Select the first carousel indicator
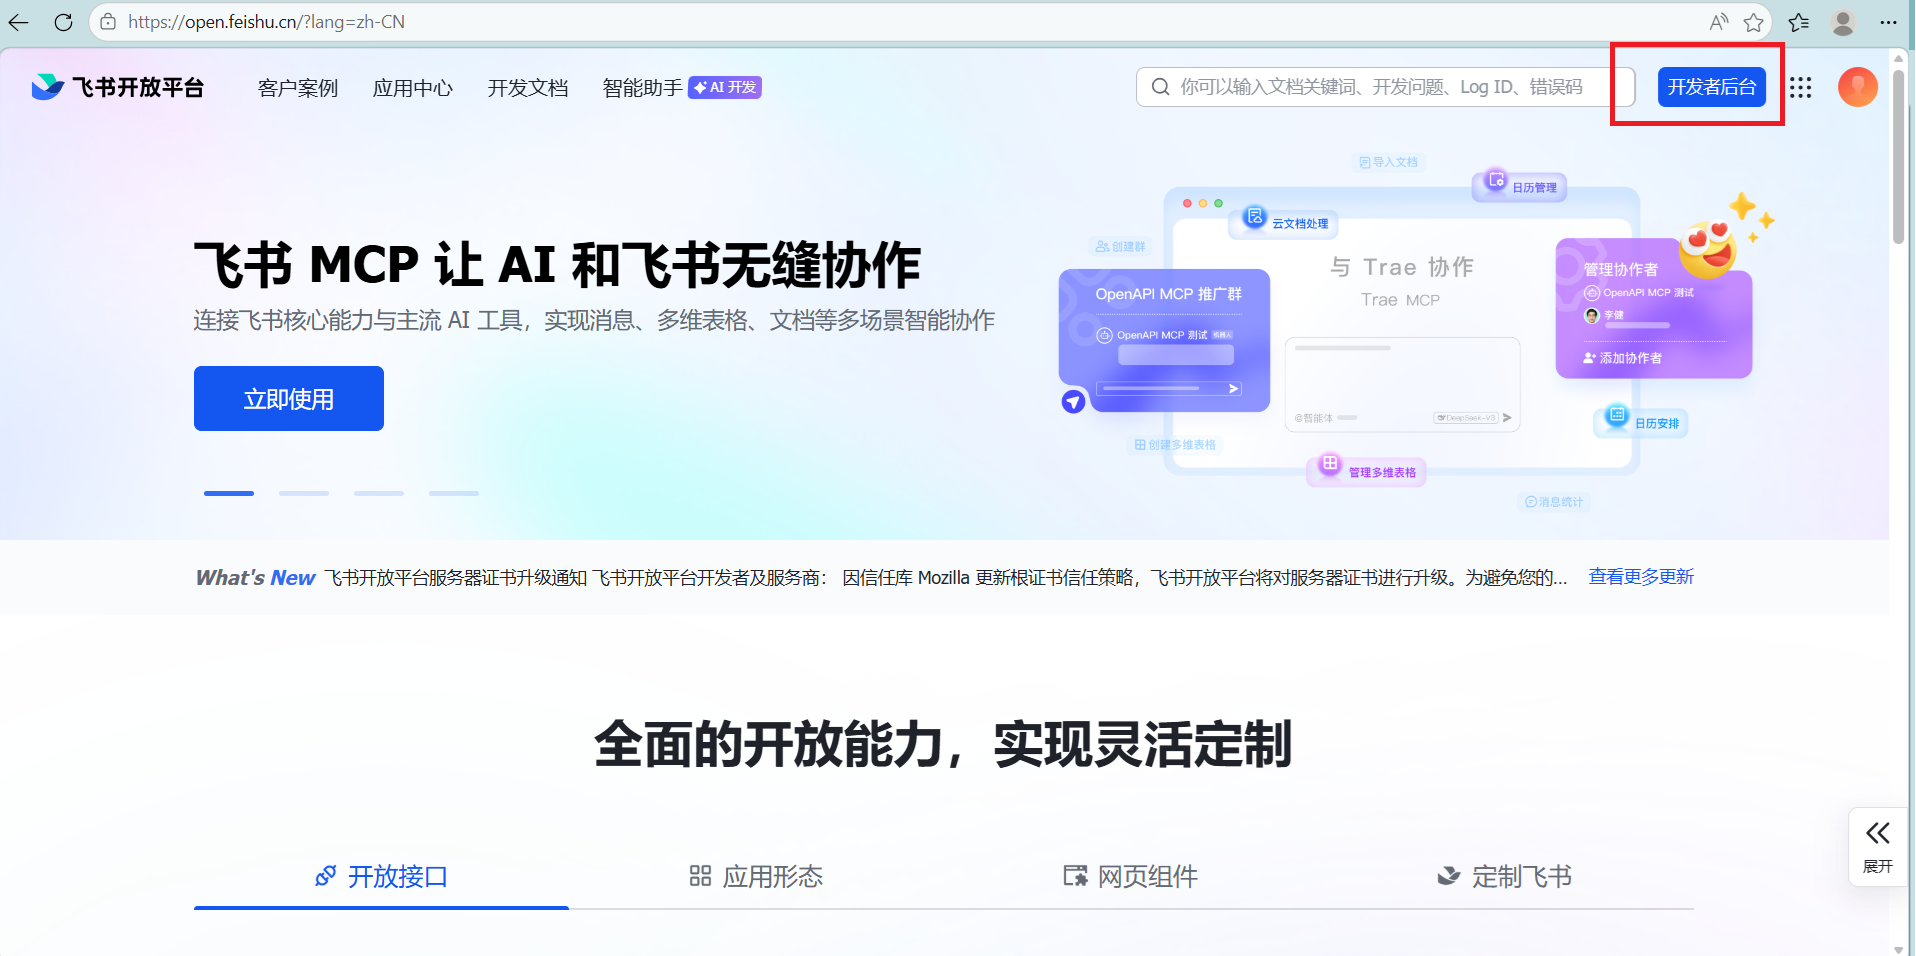Viewport: 1916px width, 956px height. coord(229,493)
